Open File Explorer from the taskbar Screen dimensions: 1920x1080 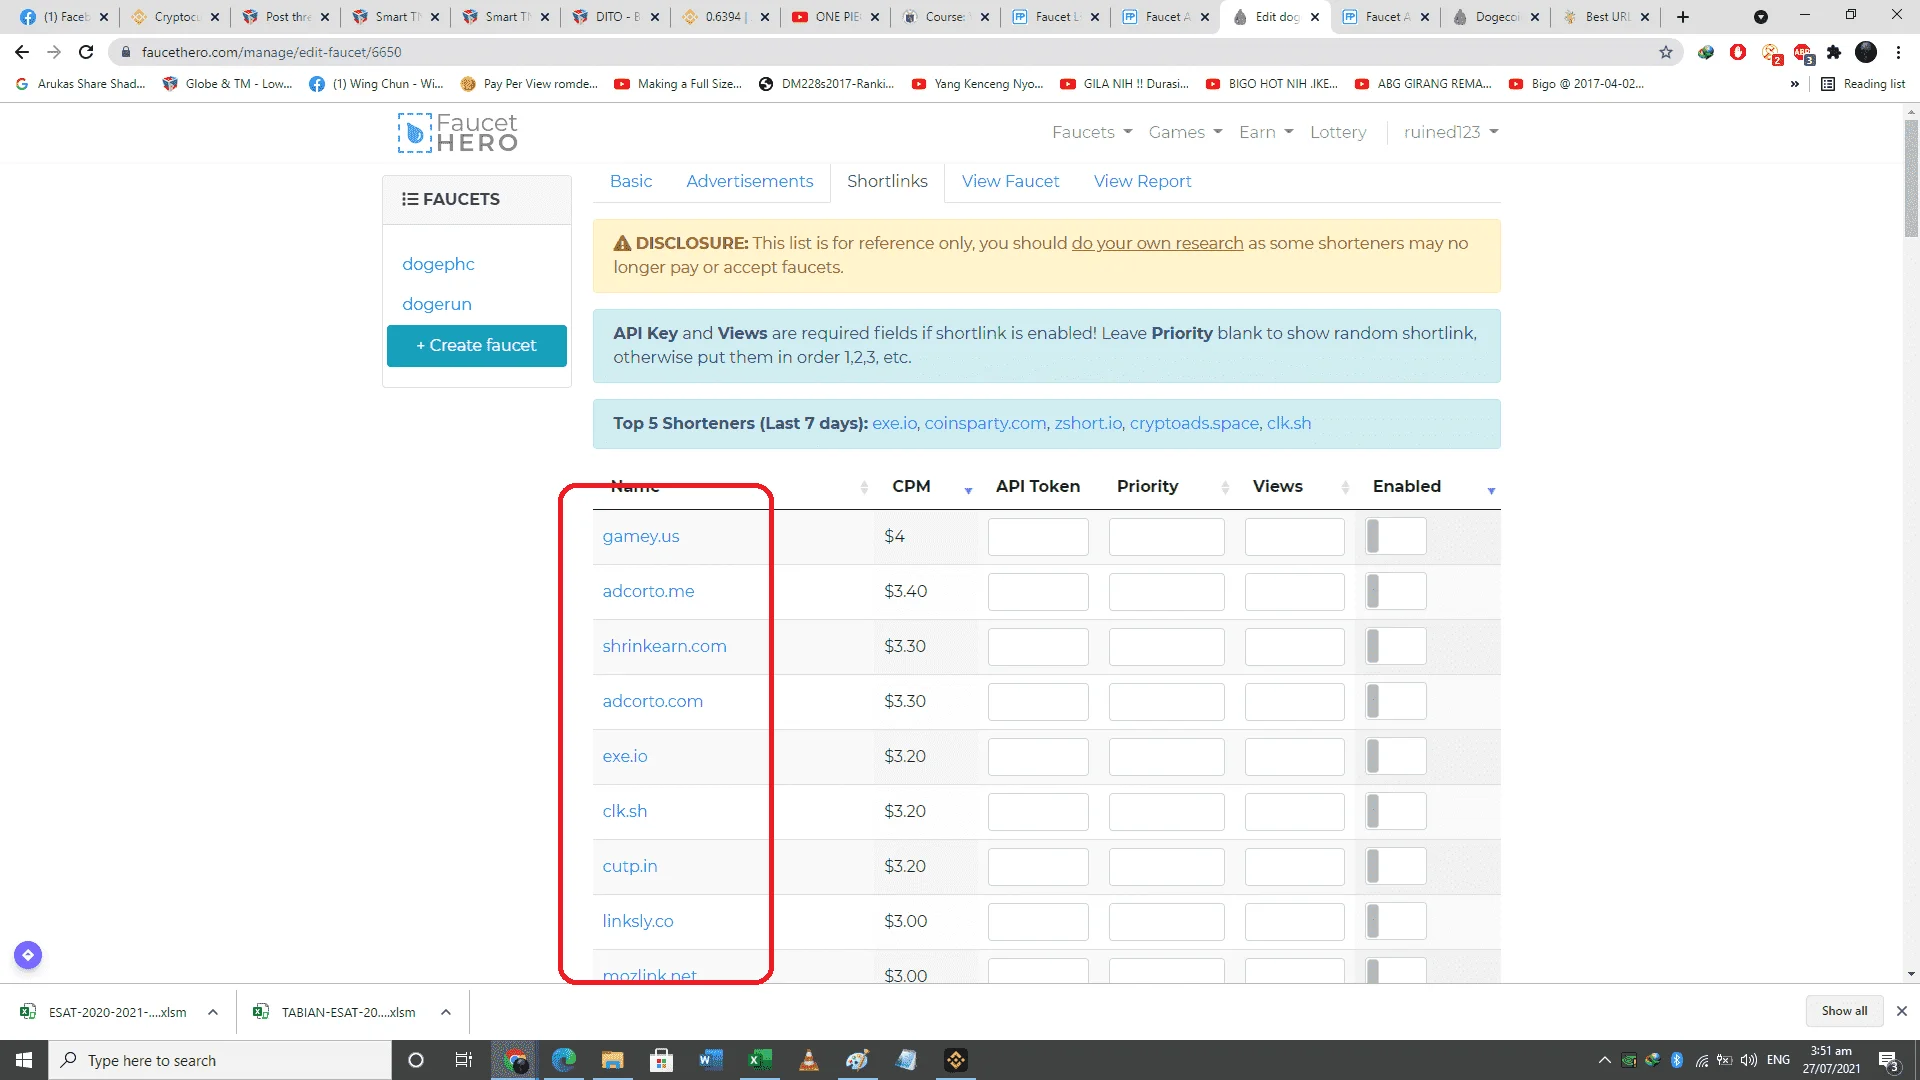(x=613, y=1060)
